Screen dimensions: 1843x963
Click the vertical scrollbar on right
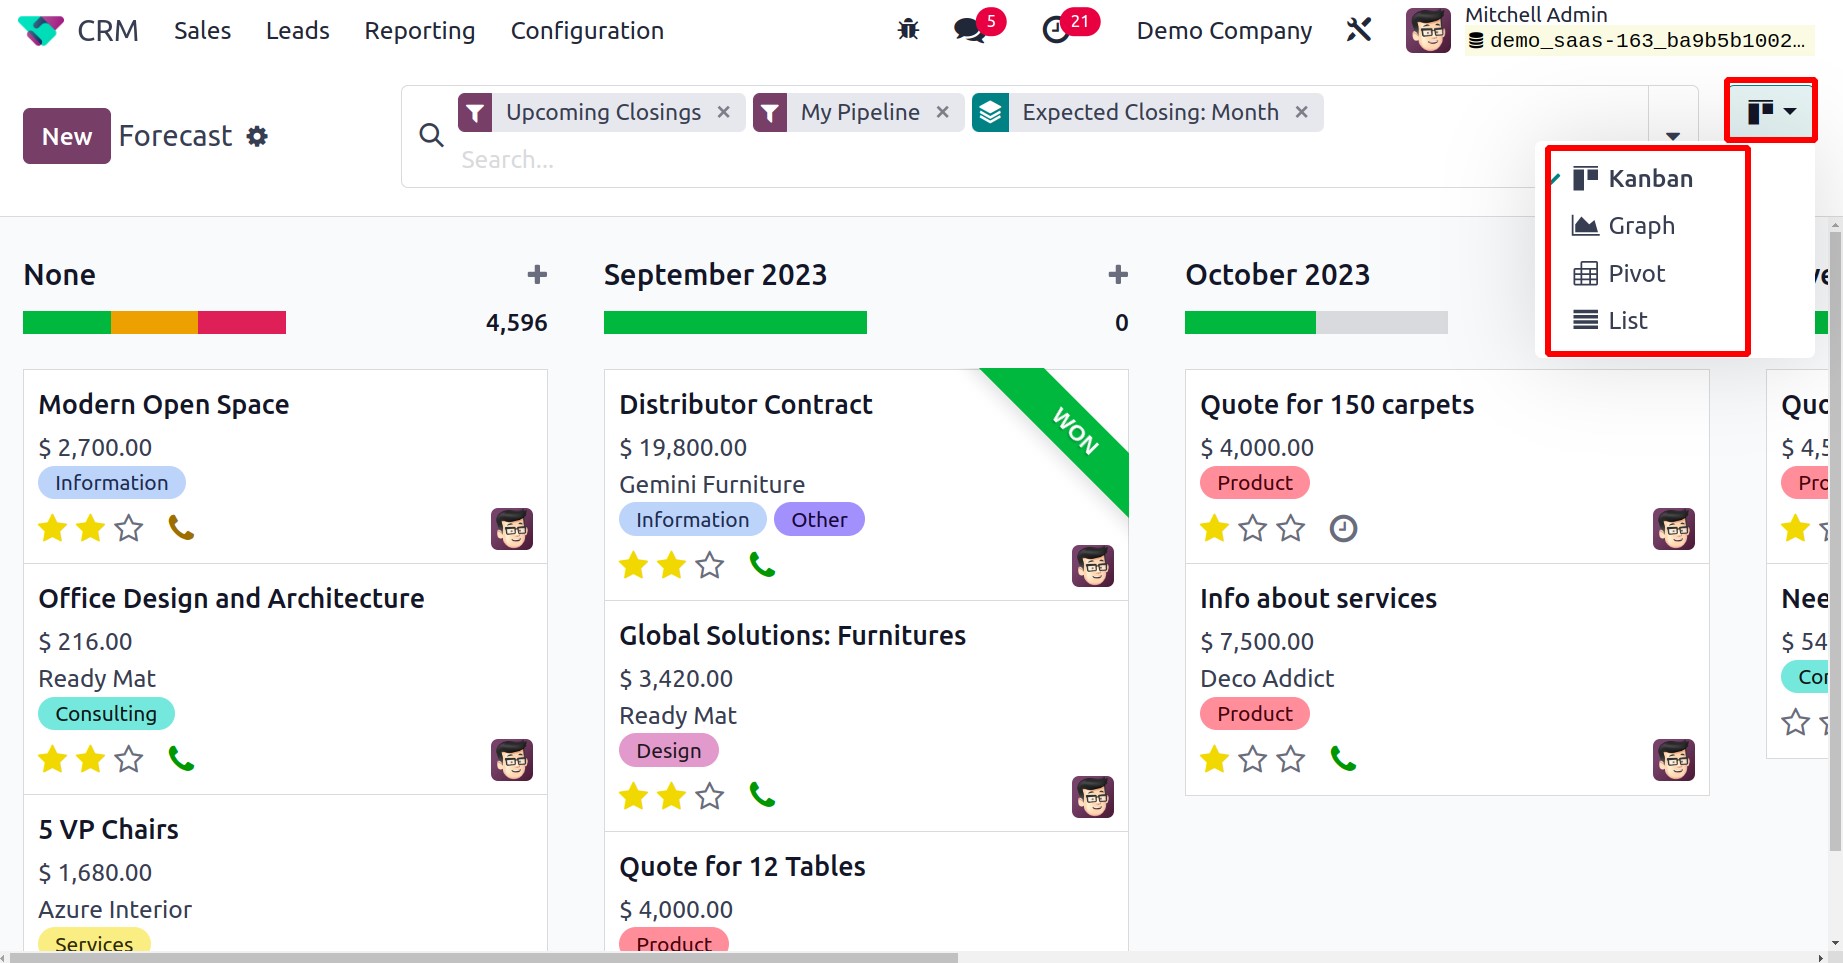[1835, 540]
